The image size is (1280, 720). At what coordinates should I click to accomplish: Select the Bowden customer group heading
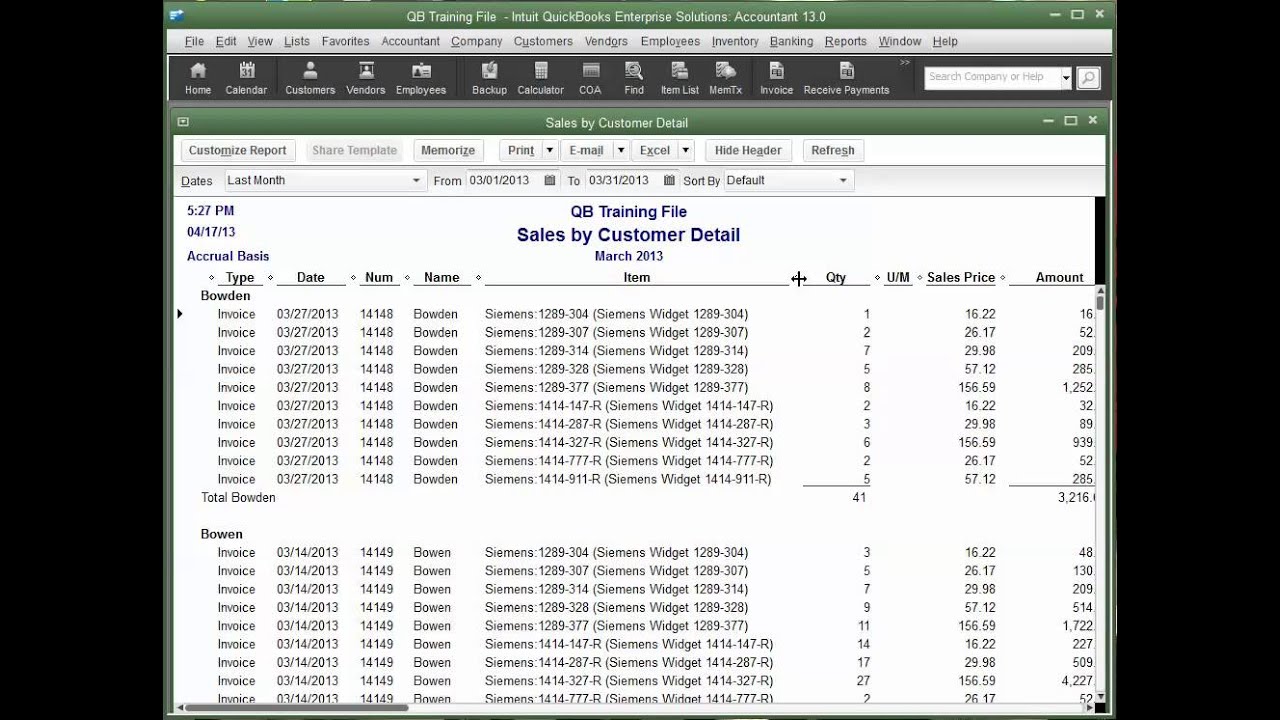click(x=225, y=296)
